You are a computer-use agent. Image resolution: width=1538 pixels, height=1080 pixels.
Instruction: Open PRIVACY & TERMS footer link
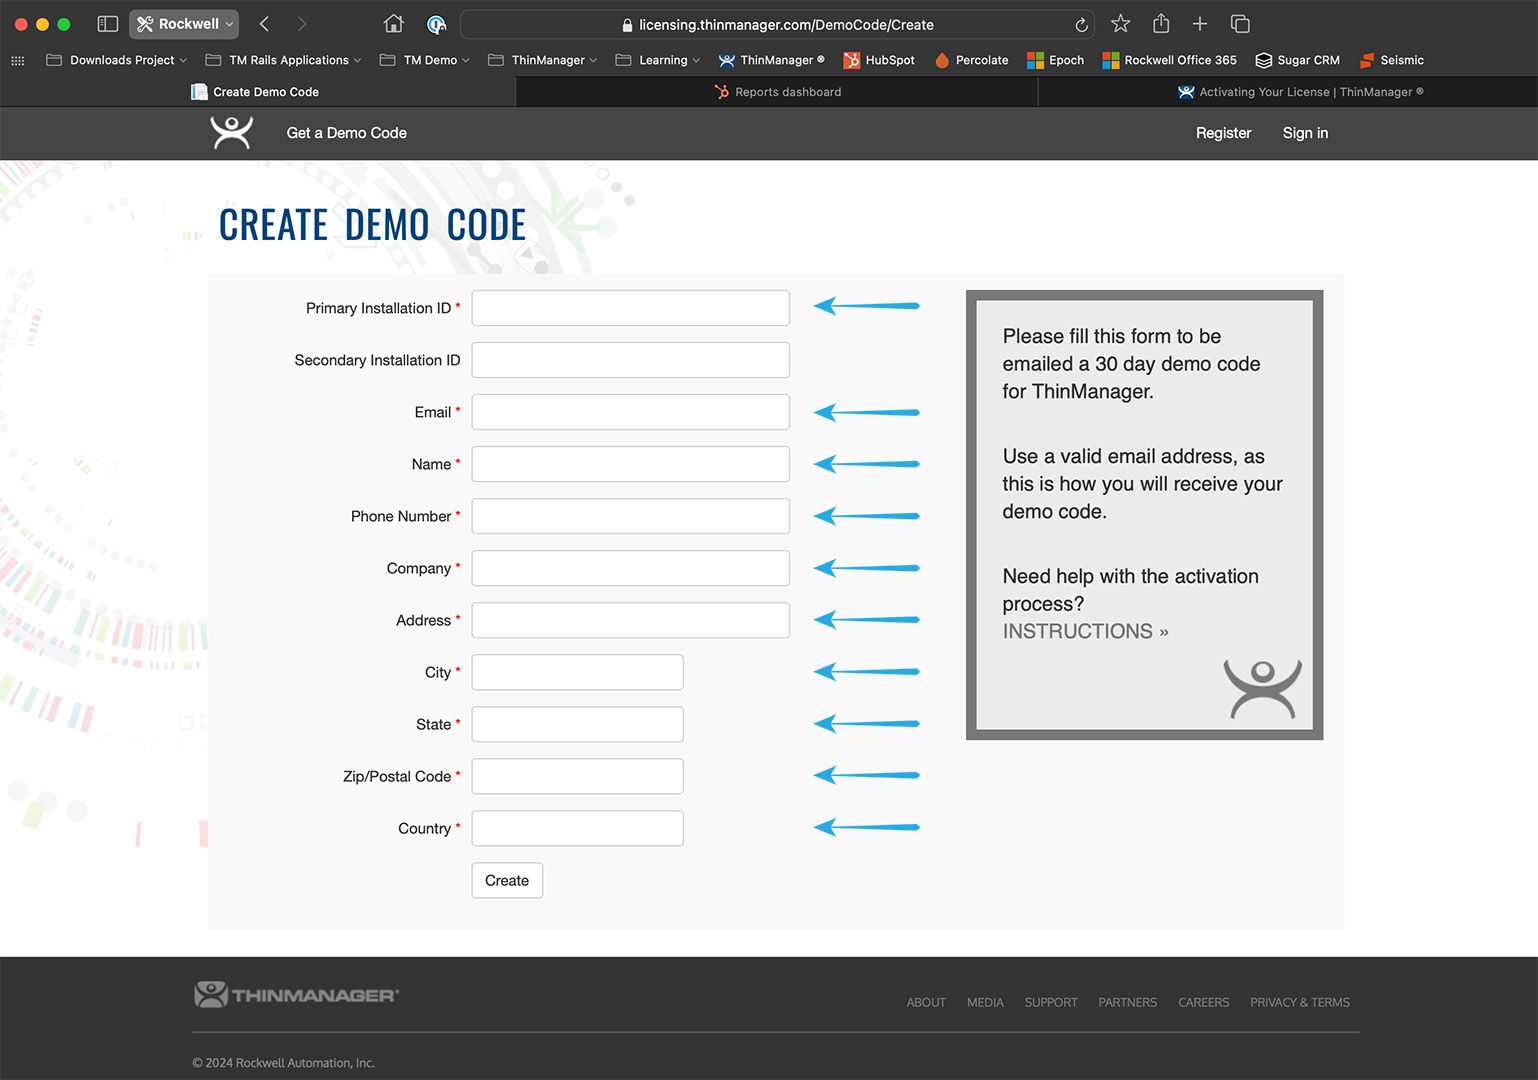pyautogui.click(x=1300, y=1002)
